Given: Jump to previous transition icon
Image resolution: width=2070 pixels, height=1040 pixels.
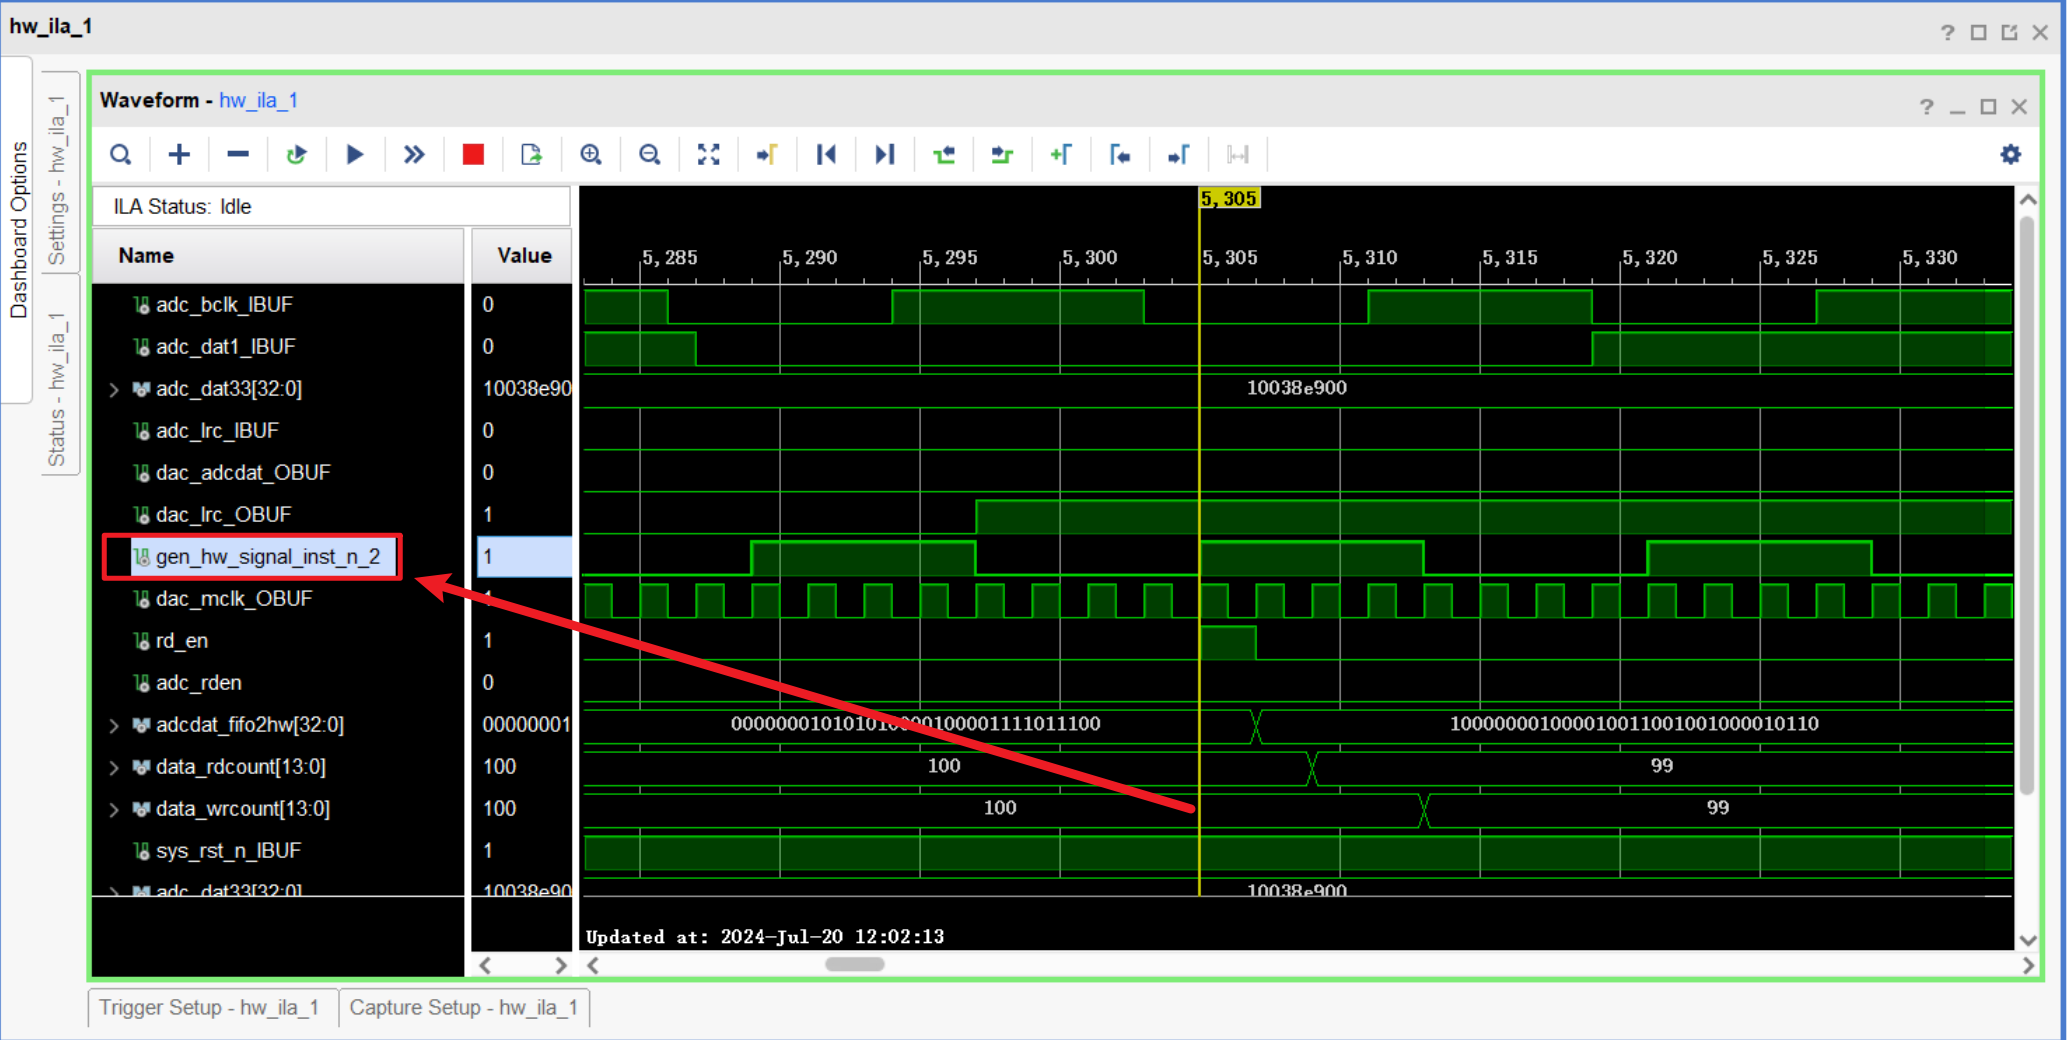Looking at the screenshot, I should tap(943, 155).
